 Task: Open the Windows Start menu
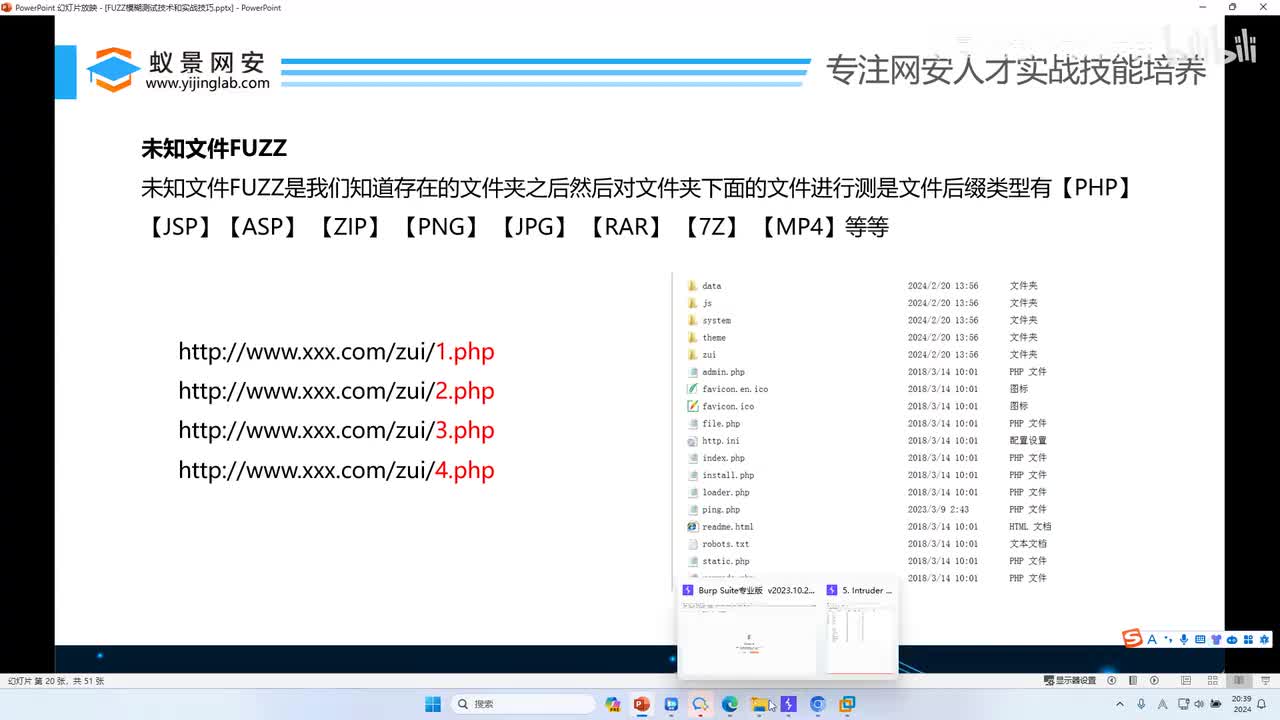pos(433,704)
